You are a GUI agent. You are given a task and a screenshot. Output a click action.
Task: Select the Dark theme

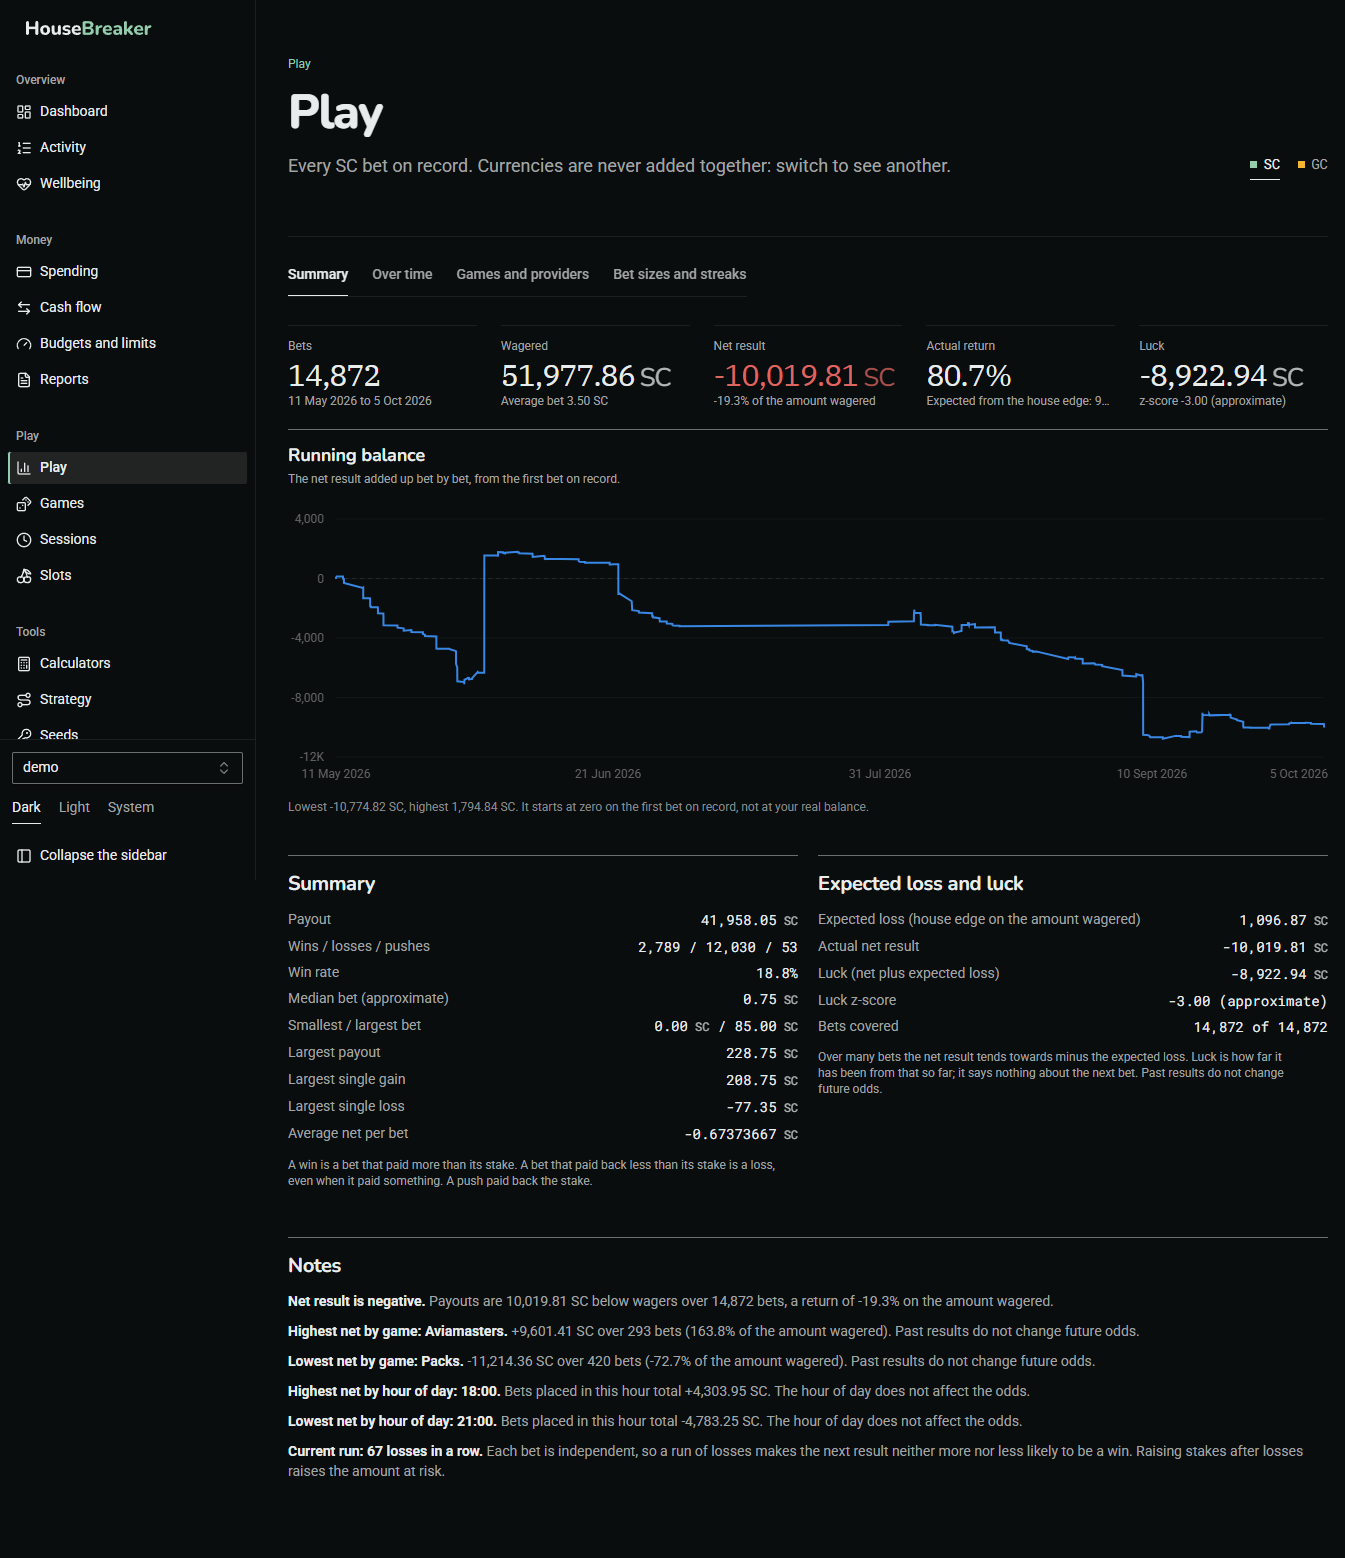(x=26, y=807)
